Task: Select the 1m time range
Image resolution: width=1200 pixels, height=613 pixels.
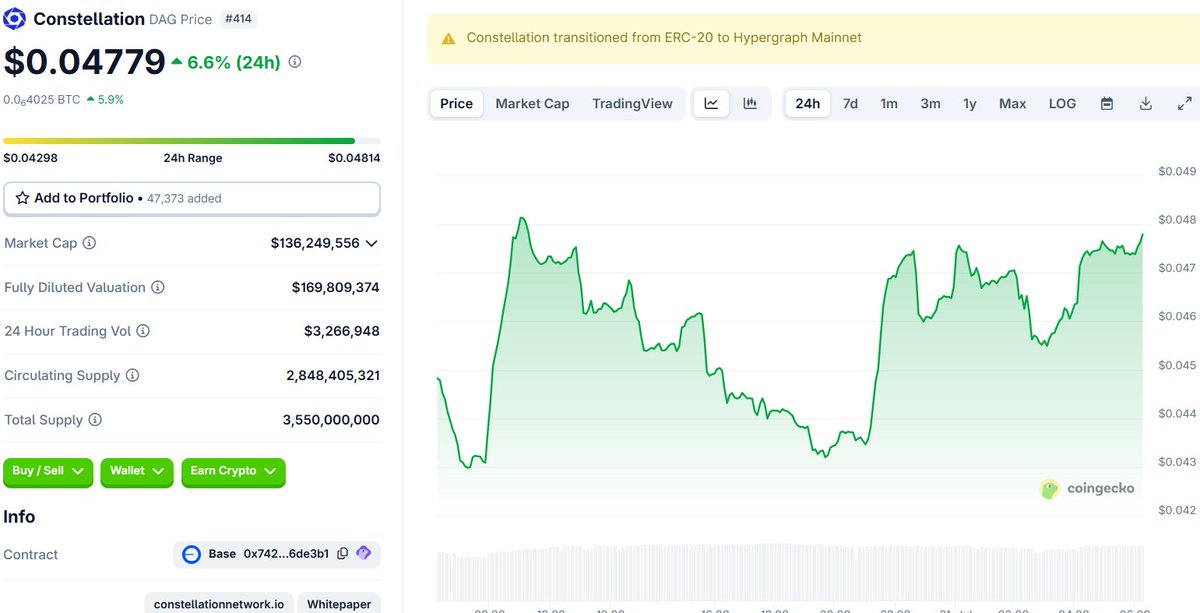Action: pos(889,103)
